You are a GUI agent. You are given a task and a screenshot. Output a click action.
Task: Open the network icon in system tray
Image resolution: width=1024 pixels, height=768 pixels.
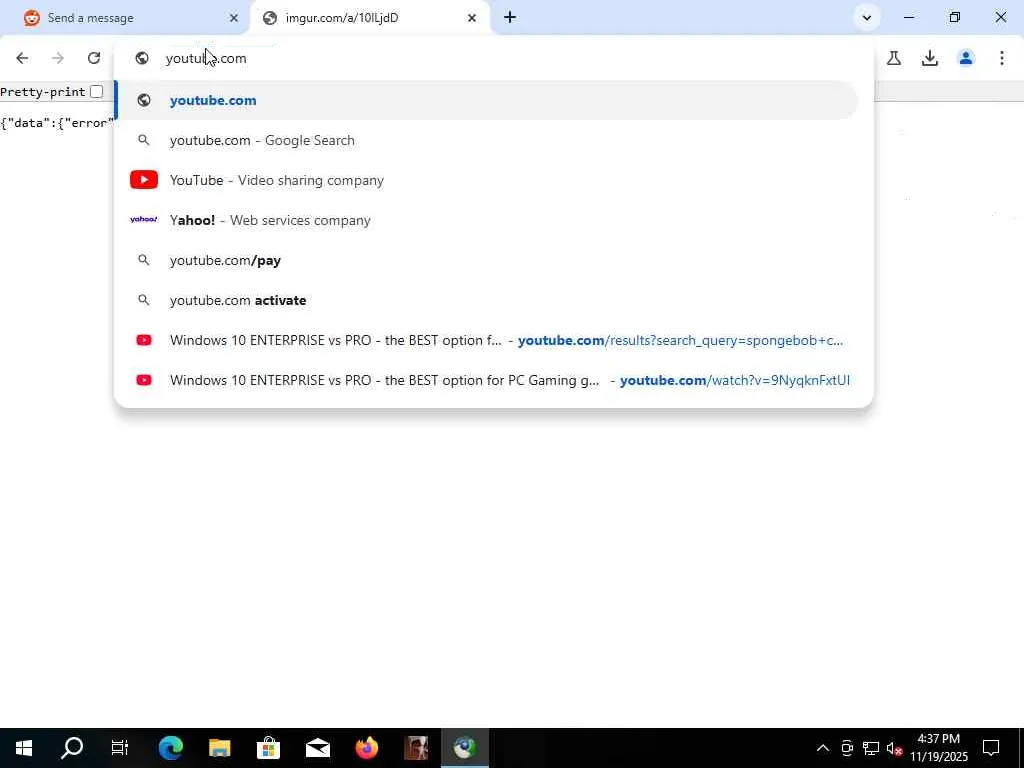coord(871,748)
